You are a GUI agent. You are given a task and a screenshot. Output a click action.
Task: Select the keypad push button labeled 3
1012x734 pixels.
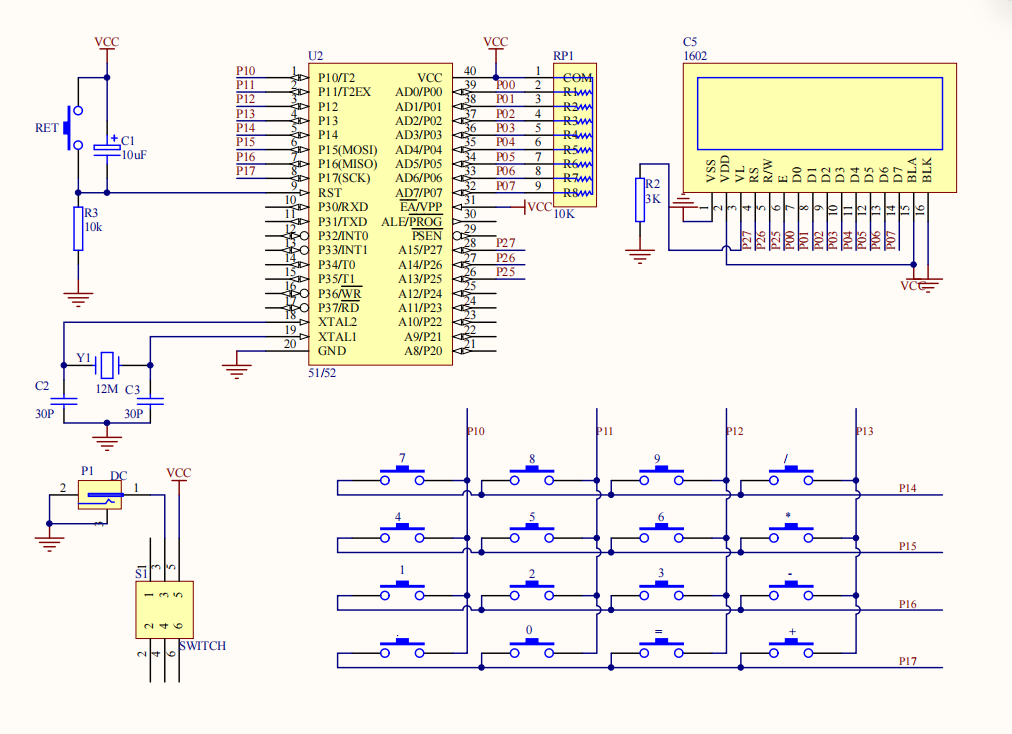point(662,591)
